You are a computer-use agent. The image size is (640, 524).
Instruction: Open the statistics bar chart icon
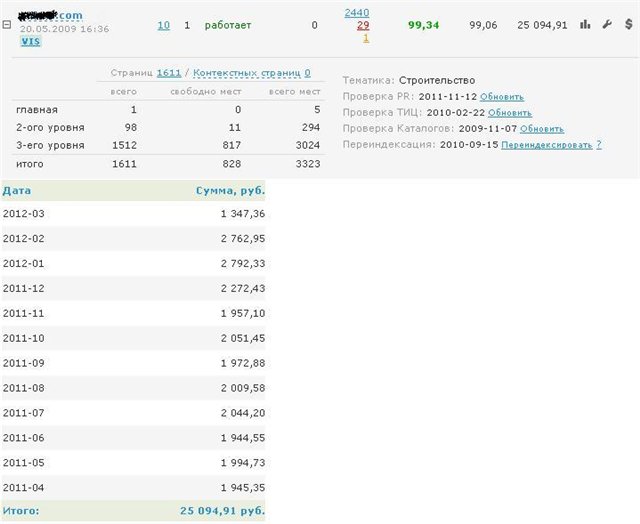(585, 25)
